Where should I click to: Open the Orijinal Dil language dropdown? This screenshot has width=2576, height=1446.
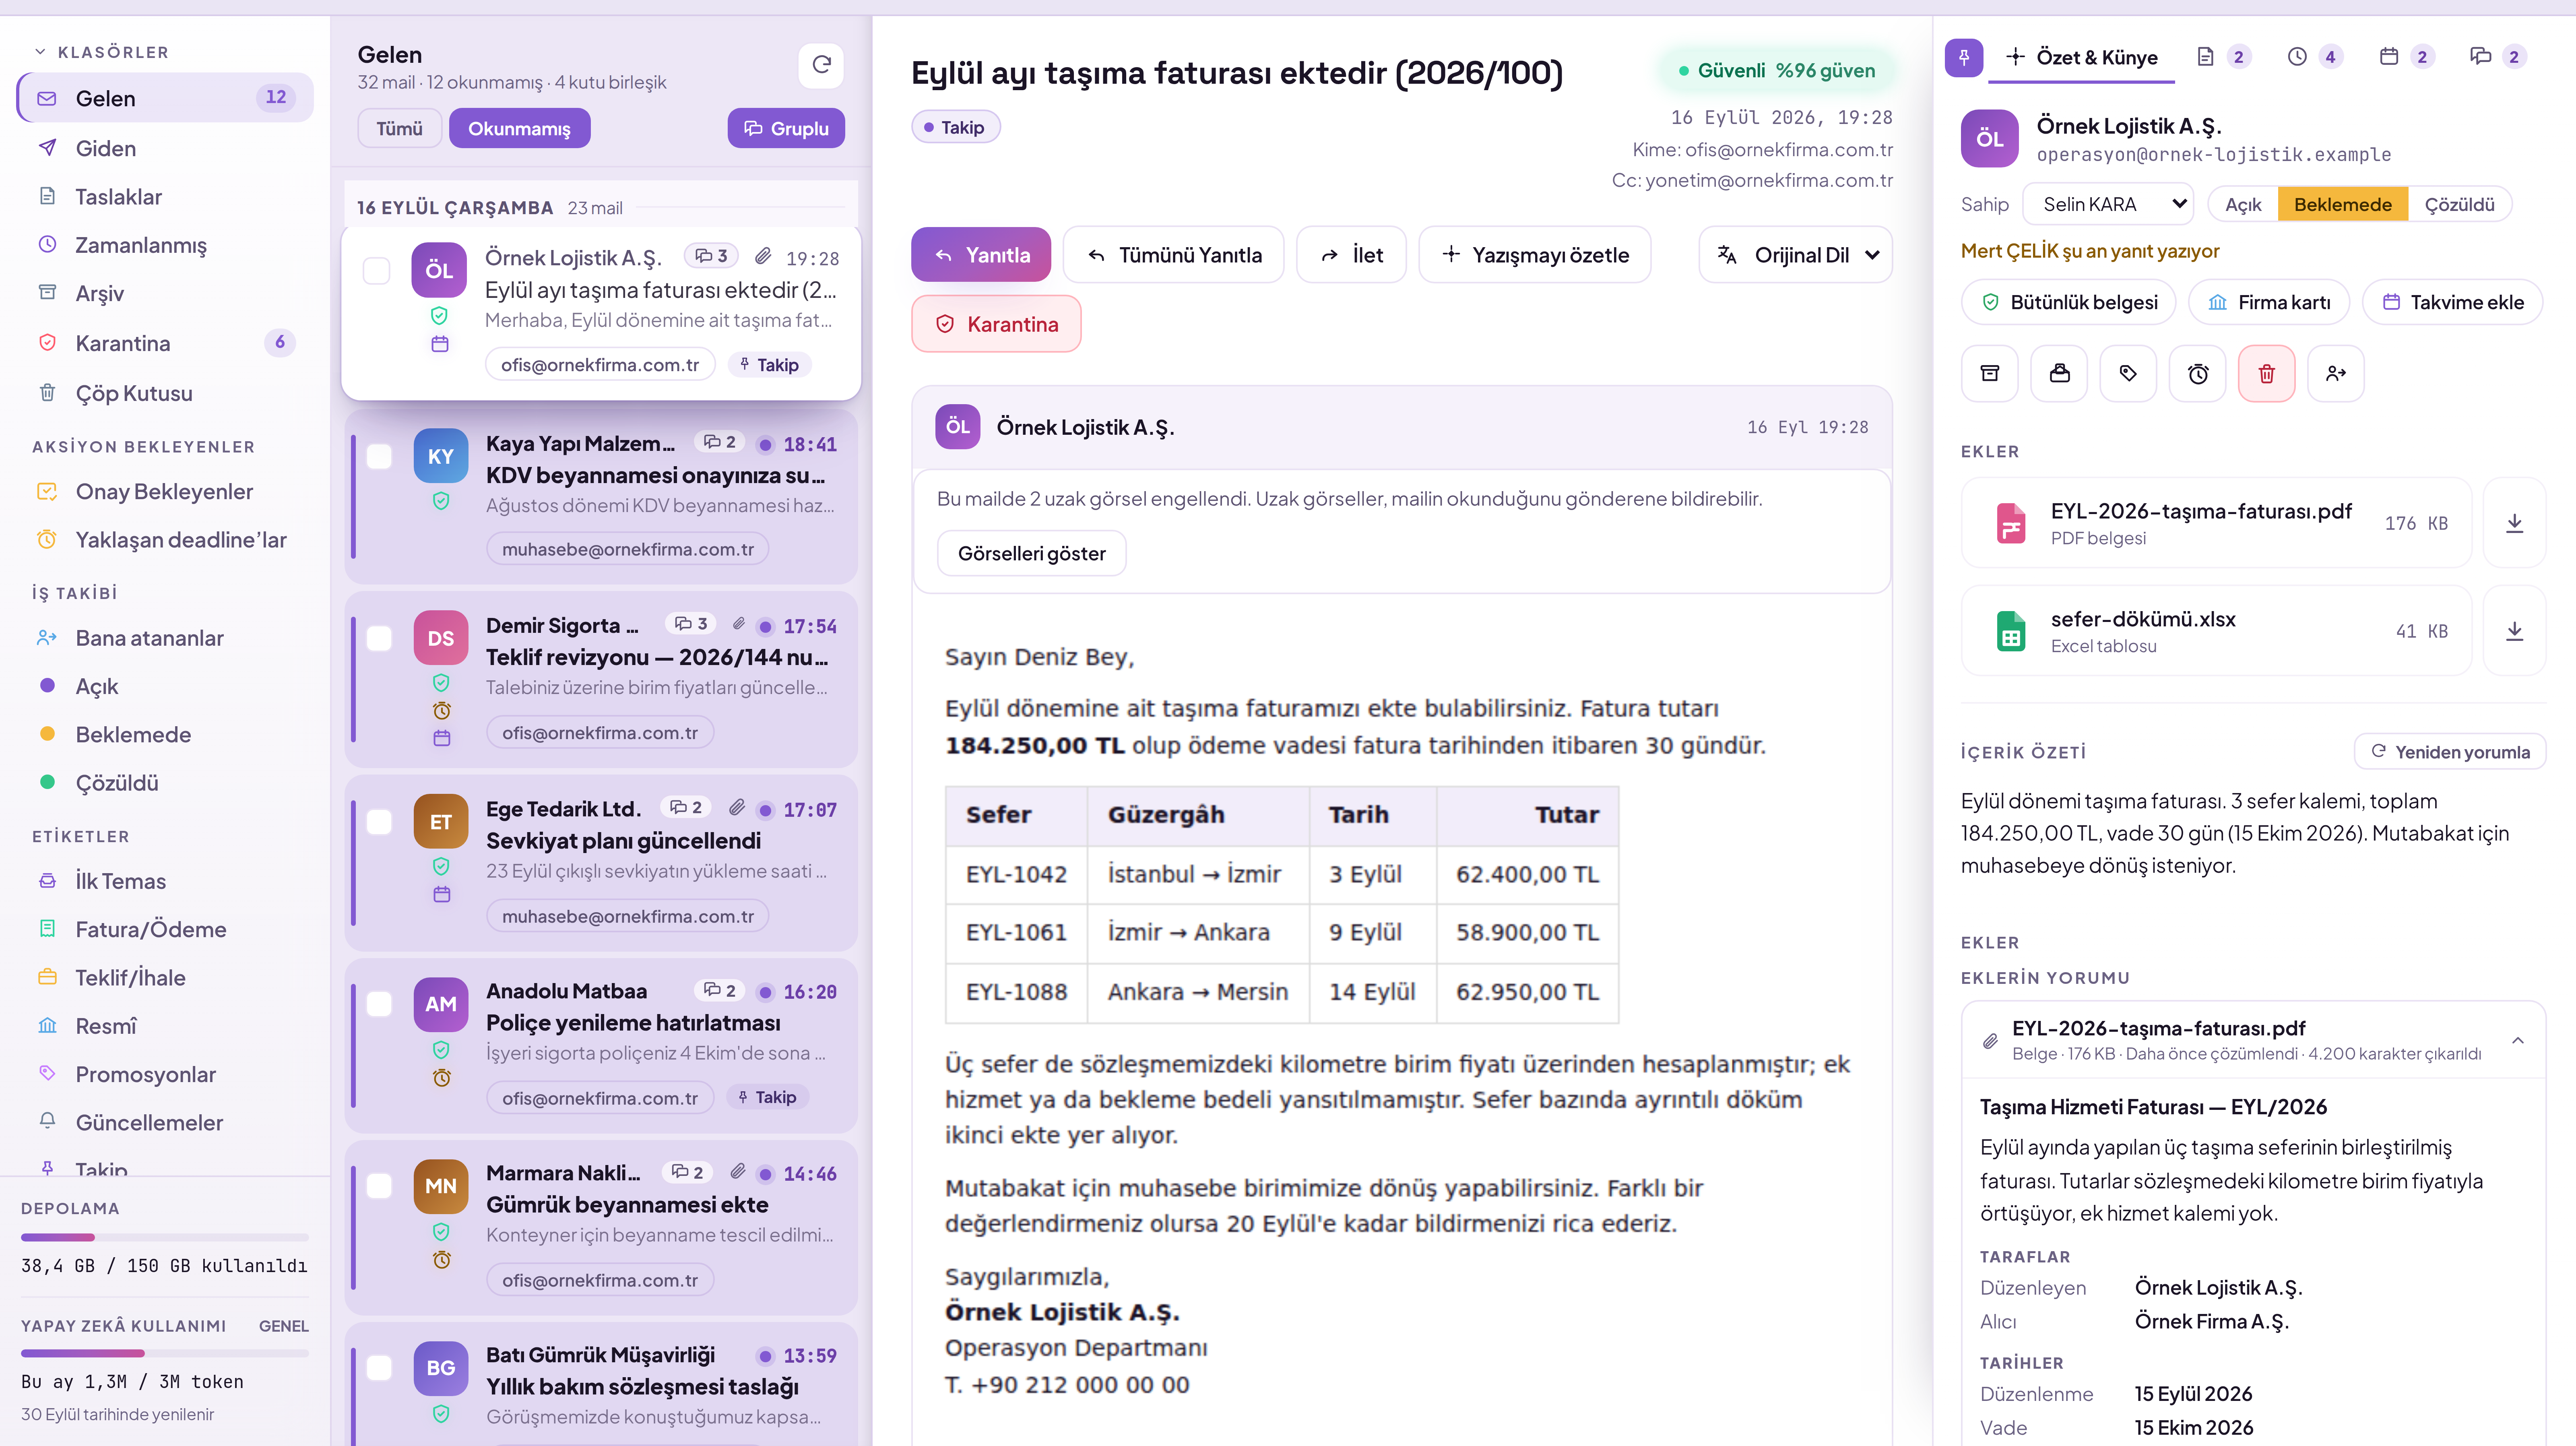1795,255
